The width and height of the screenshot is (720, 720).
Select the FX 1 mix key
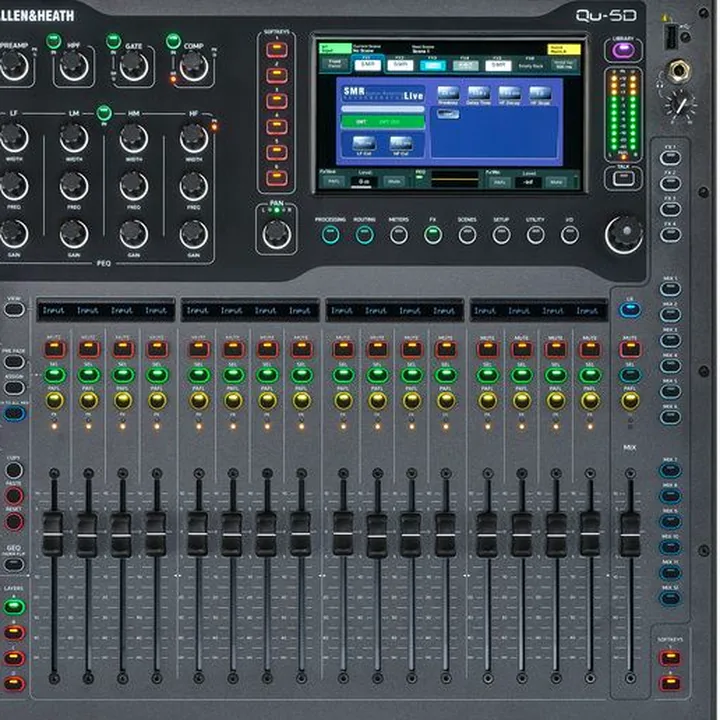coord(670,158)
